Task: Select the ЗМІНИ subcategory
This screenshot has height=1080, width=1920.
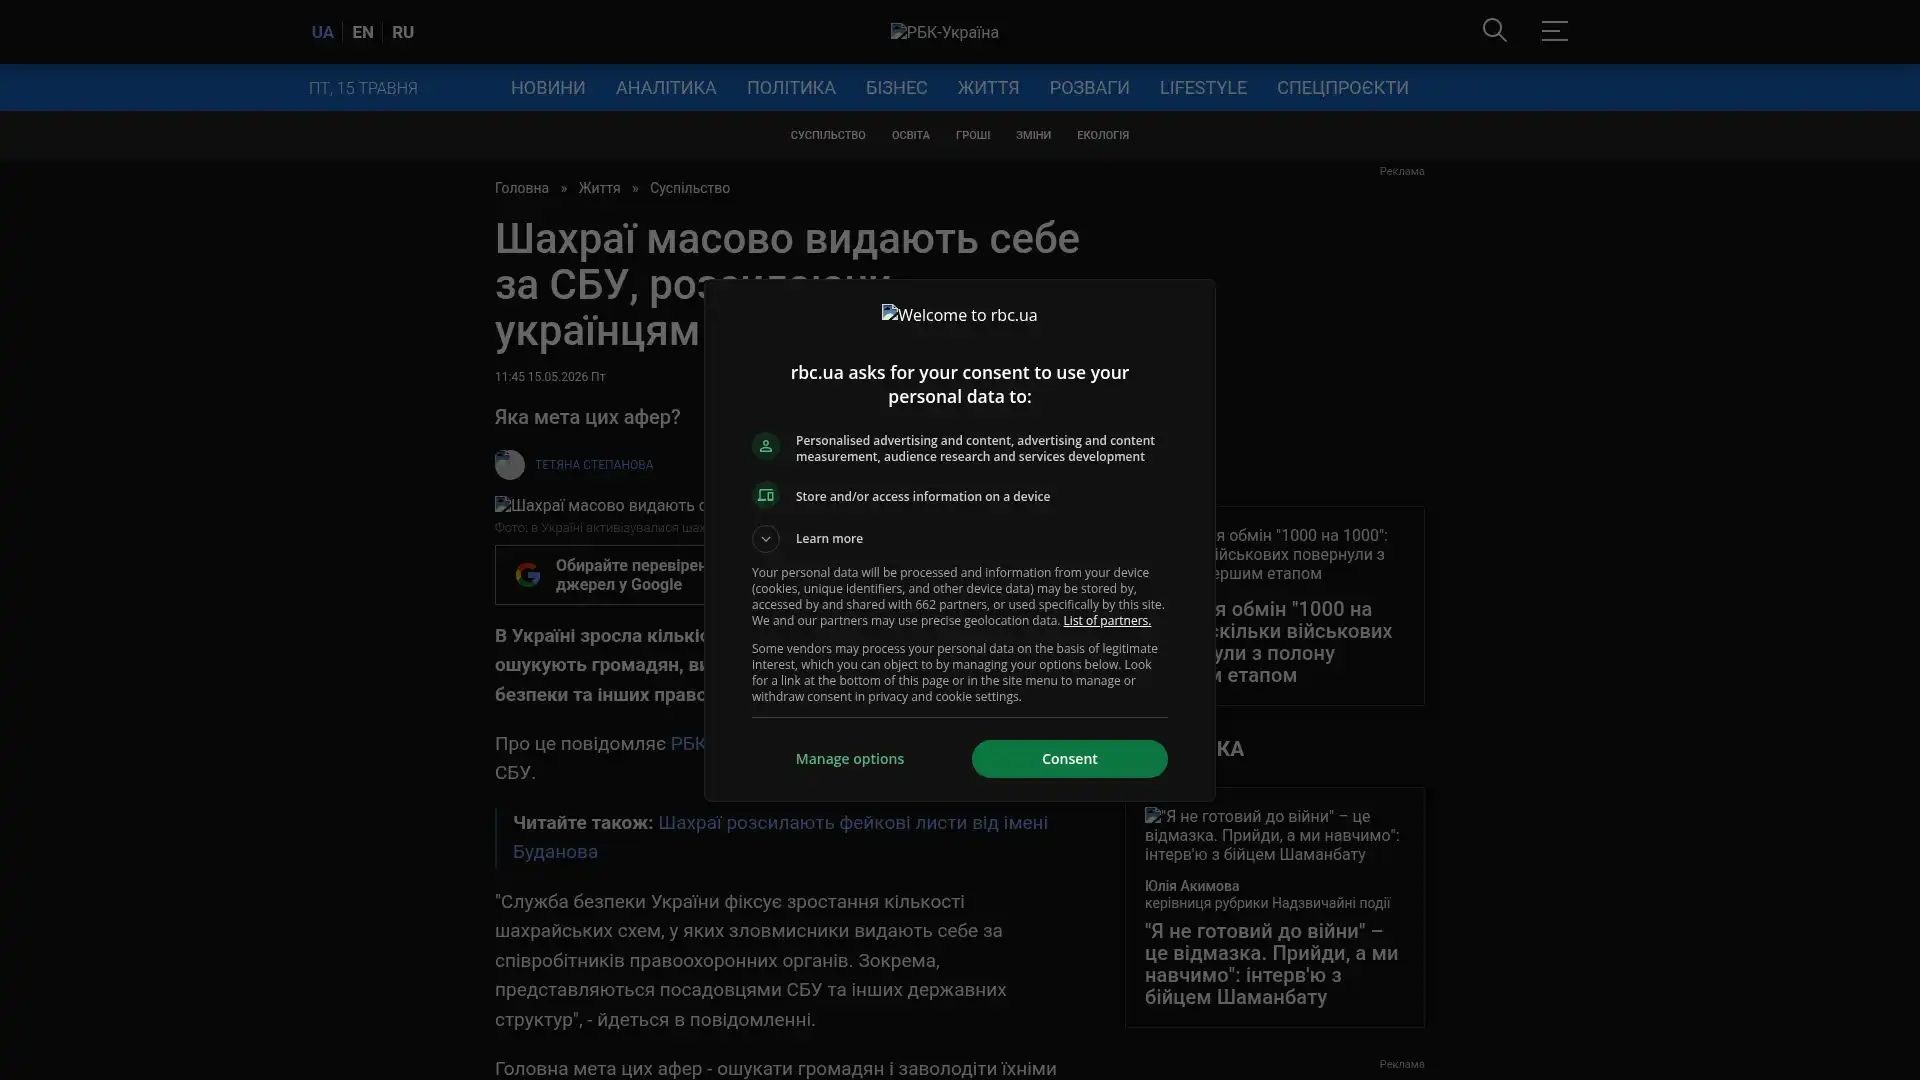Action: point(1033,135)
